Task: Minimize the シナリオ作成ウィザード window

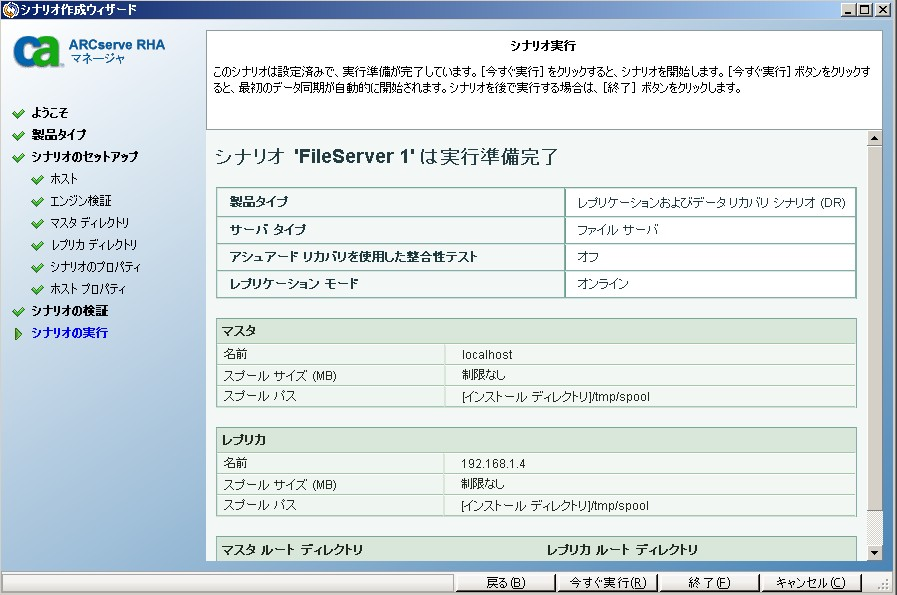Action: 848,9
